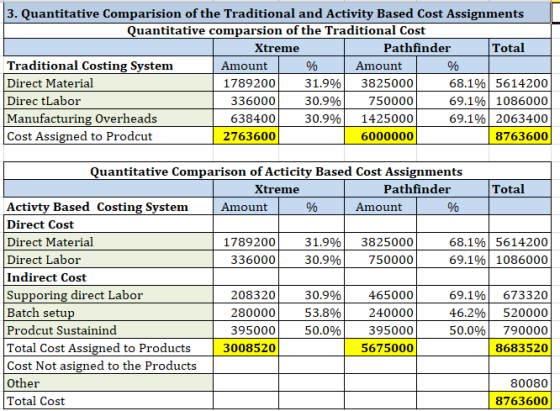Click the 53.8% Batch setup percentage

pos(311,312)
